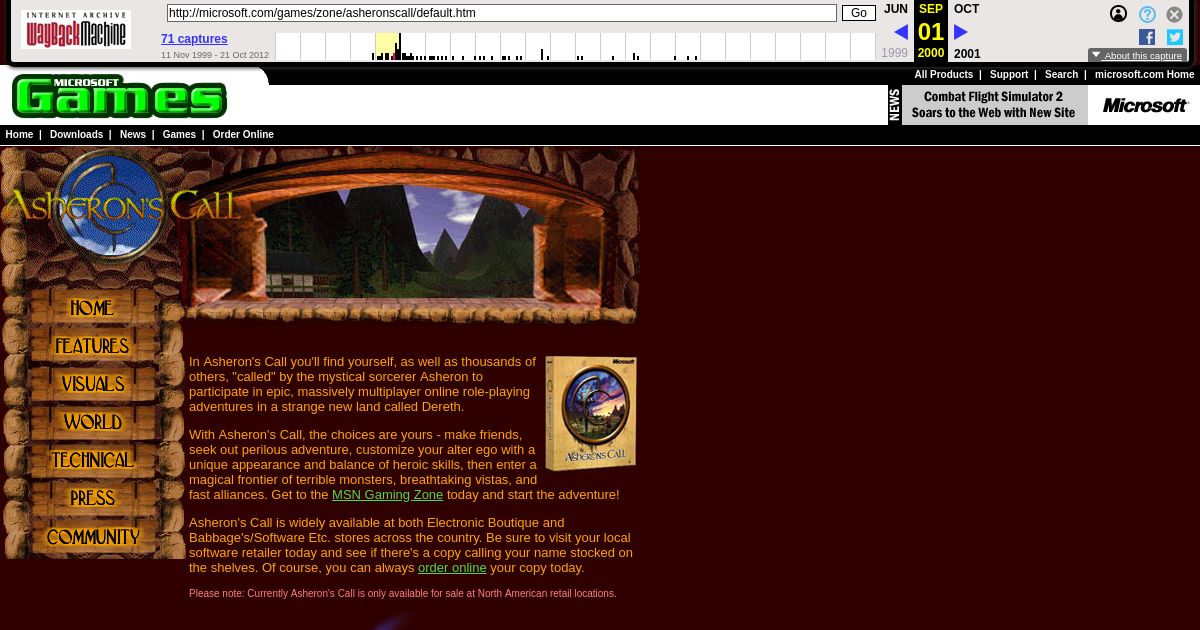Open Home in the Games nav bar
This screenshot has height=630, width=1200.
click(19, 135)
